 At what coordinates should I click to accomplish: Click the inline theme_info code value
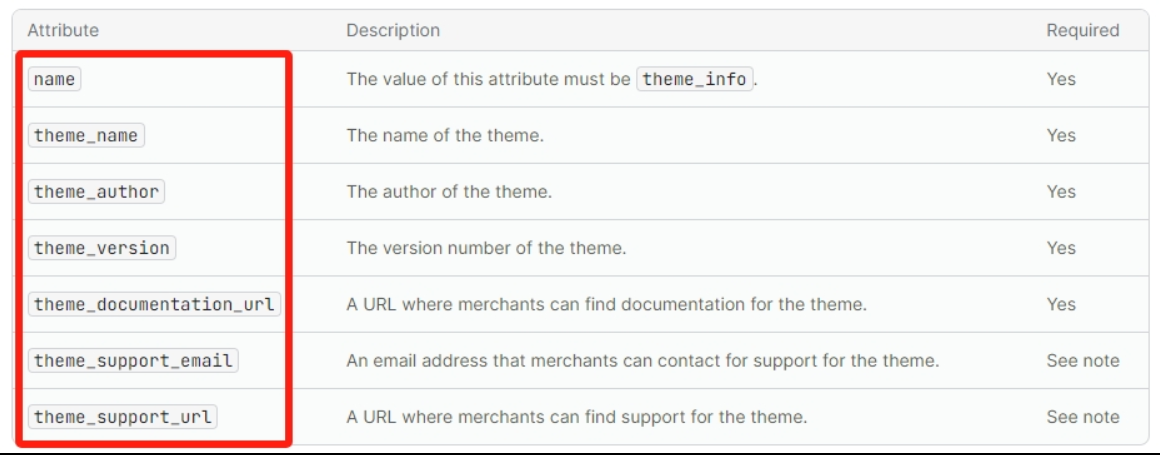(694, 80)
